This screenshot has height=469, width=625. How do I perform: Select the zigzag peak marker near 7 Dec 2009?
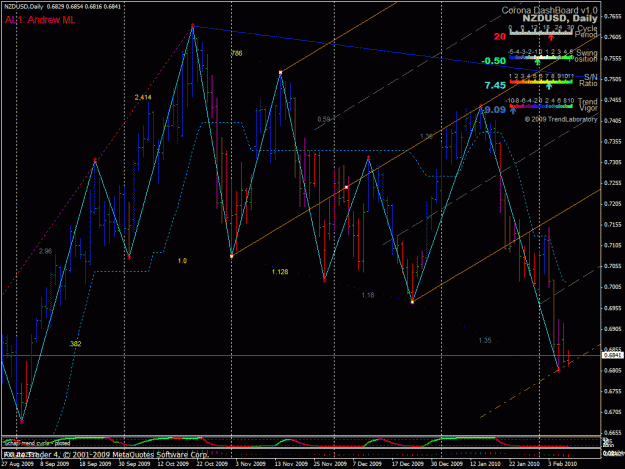(x=369, y=157)
